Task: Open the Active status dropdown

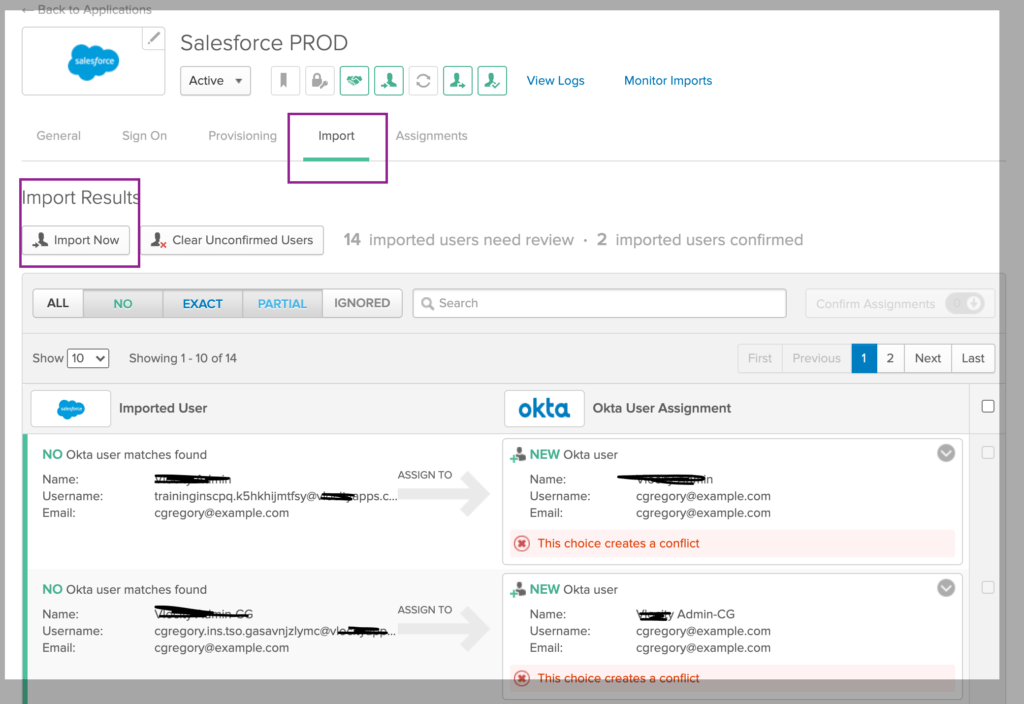Action: tap(215, 80)
